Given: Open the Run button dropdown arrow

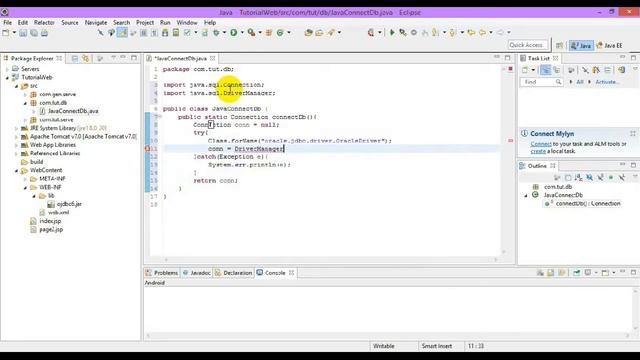Looking at the screenshot, I should (x=242, y=33).
